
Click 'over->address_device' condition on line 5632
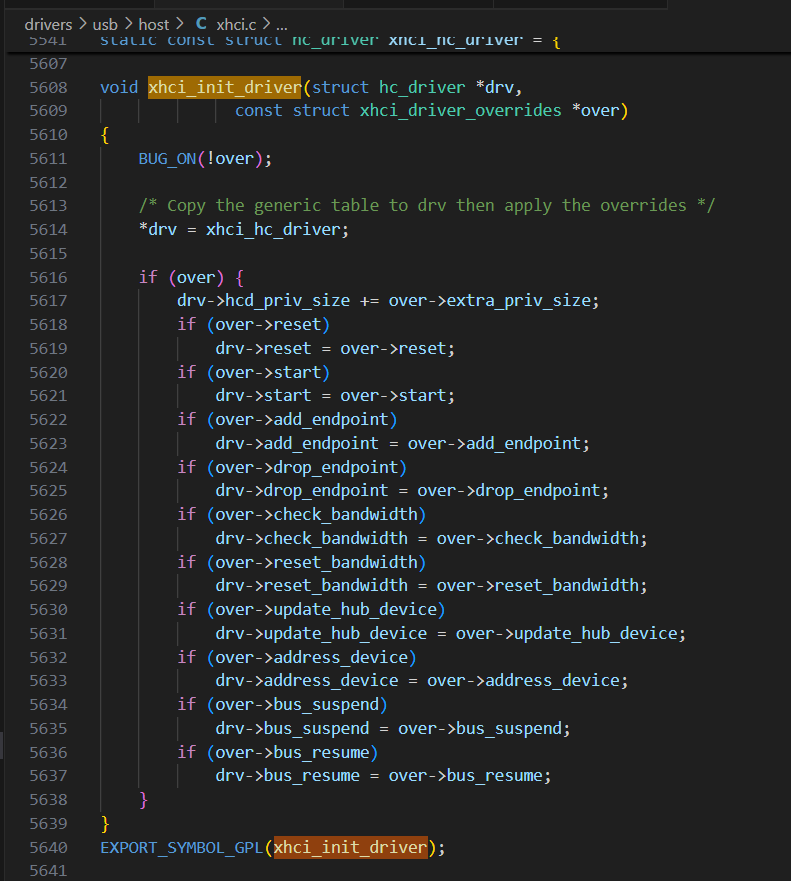pyautogui.click(x=311, y=657)
